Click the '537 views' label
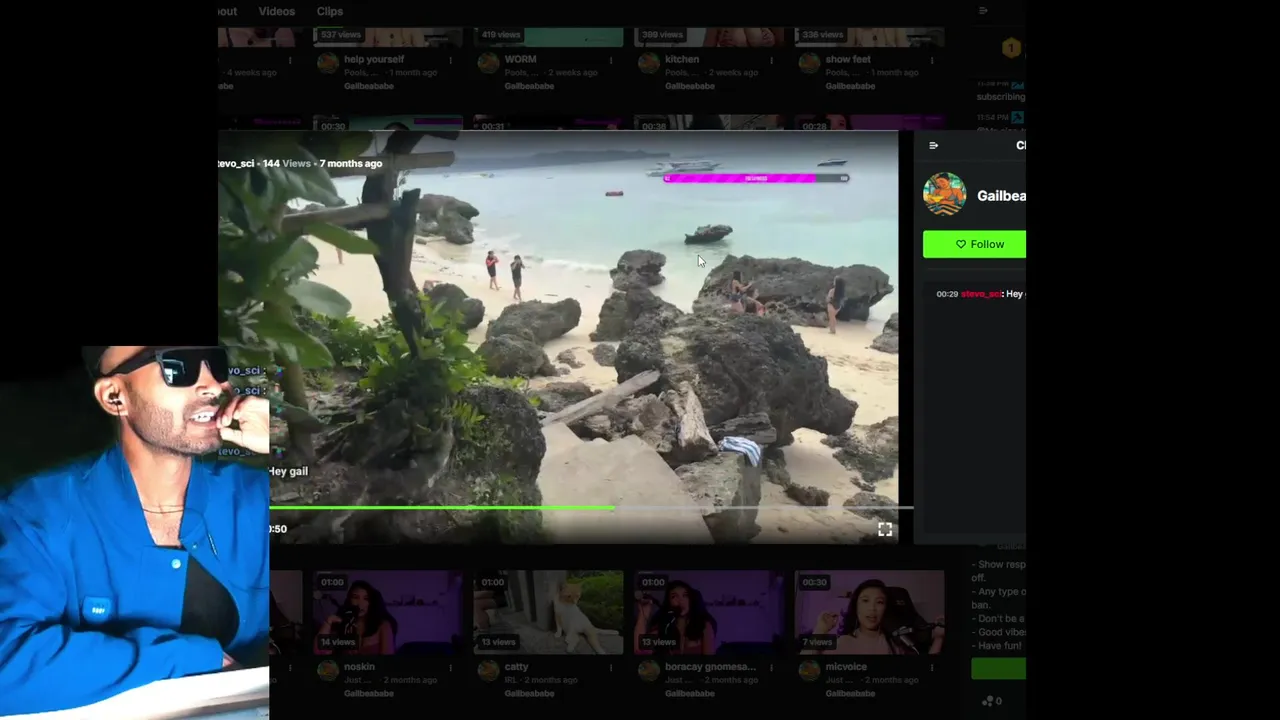 pos(340,35)
